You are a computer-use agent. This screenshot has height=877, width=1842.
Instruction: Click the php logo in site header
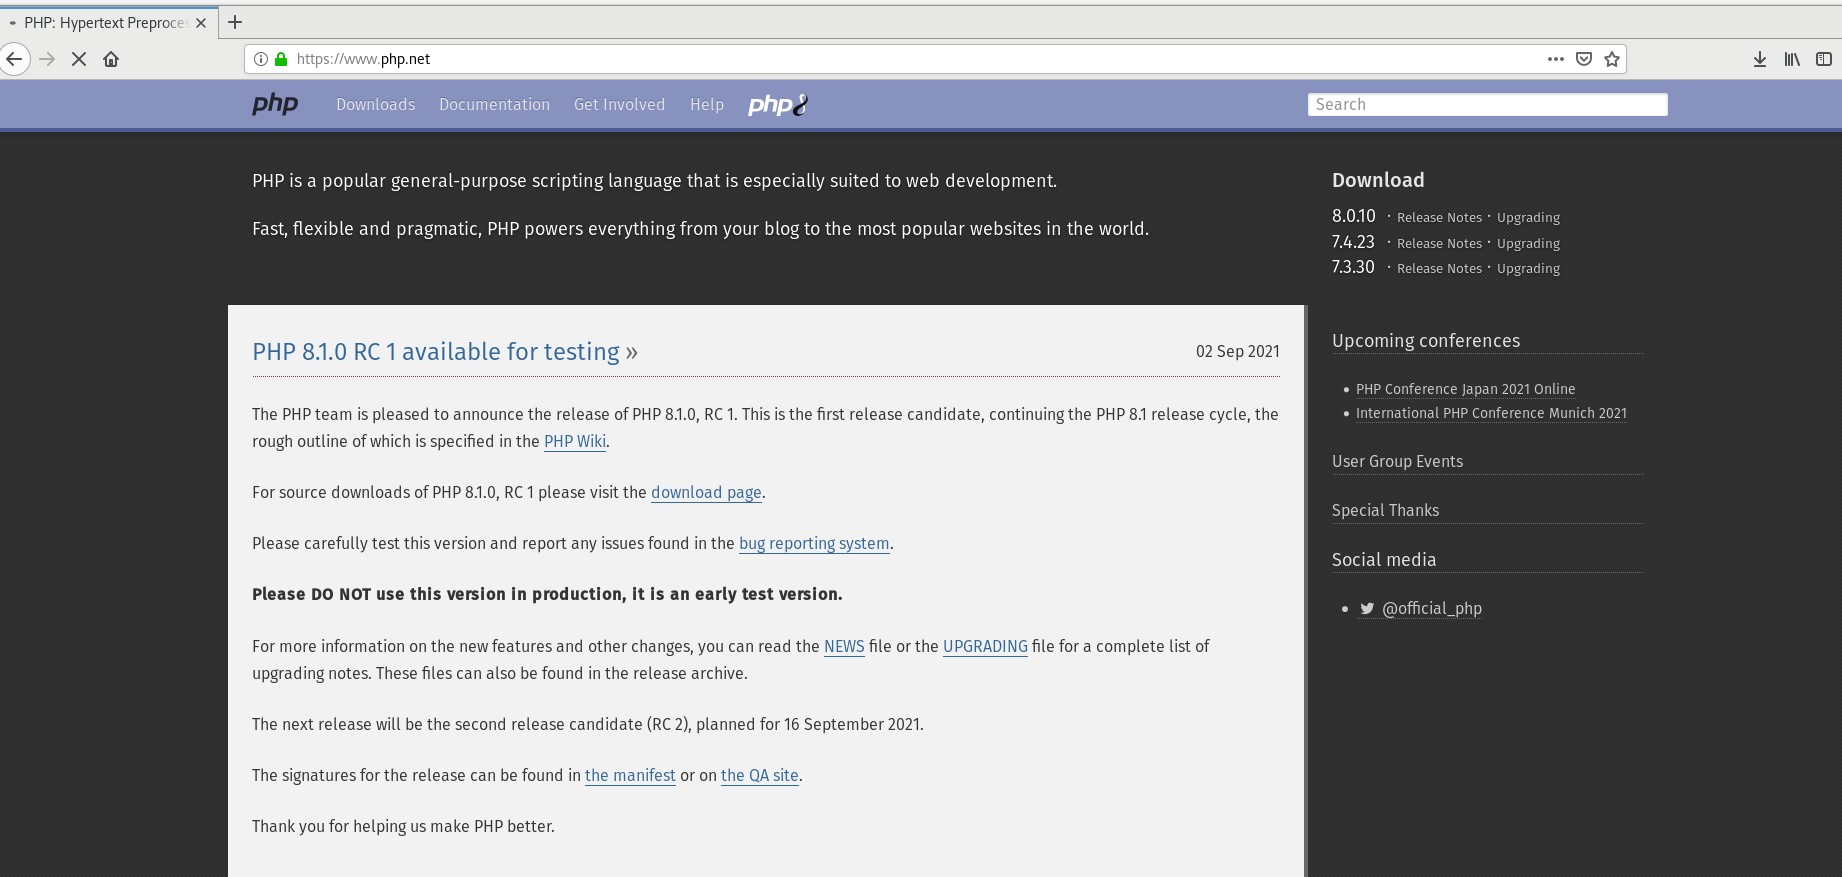(x=275, y=104)
